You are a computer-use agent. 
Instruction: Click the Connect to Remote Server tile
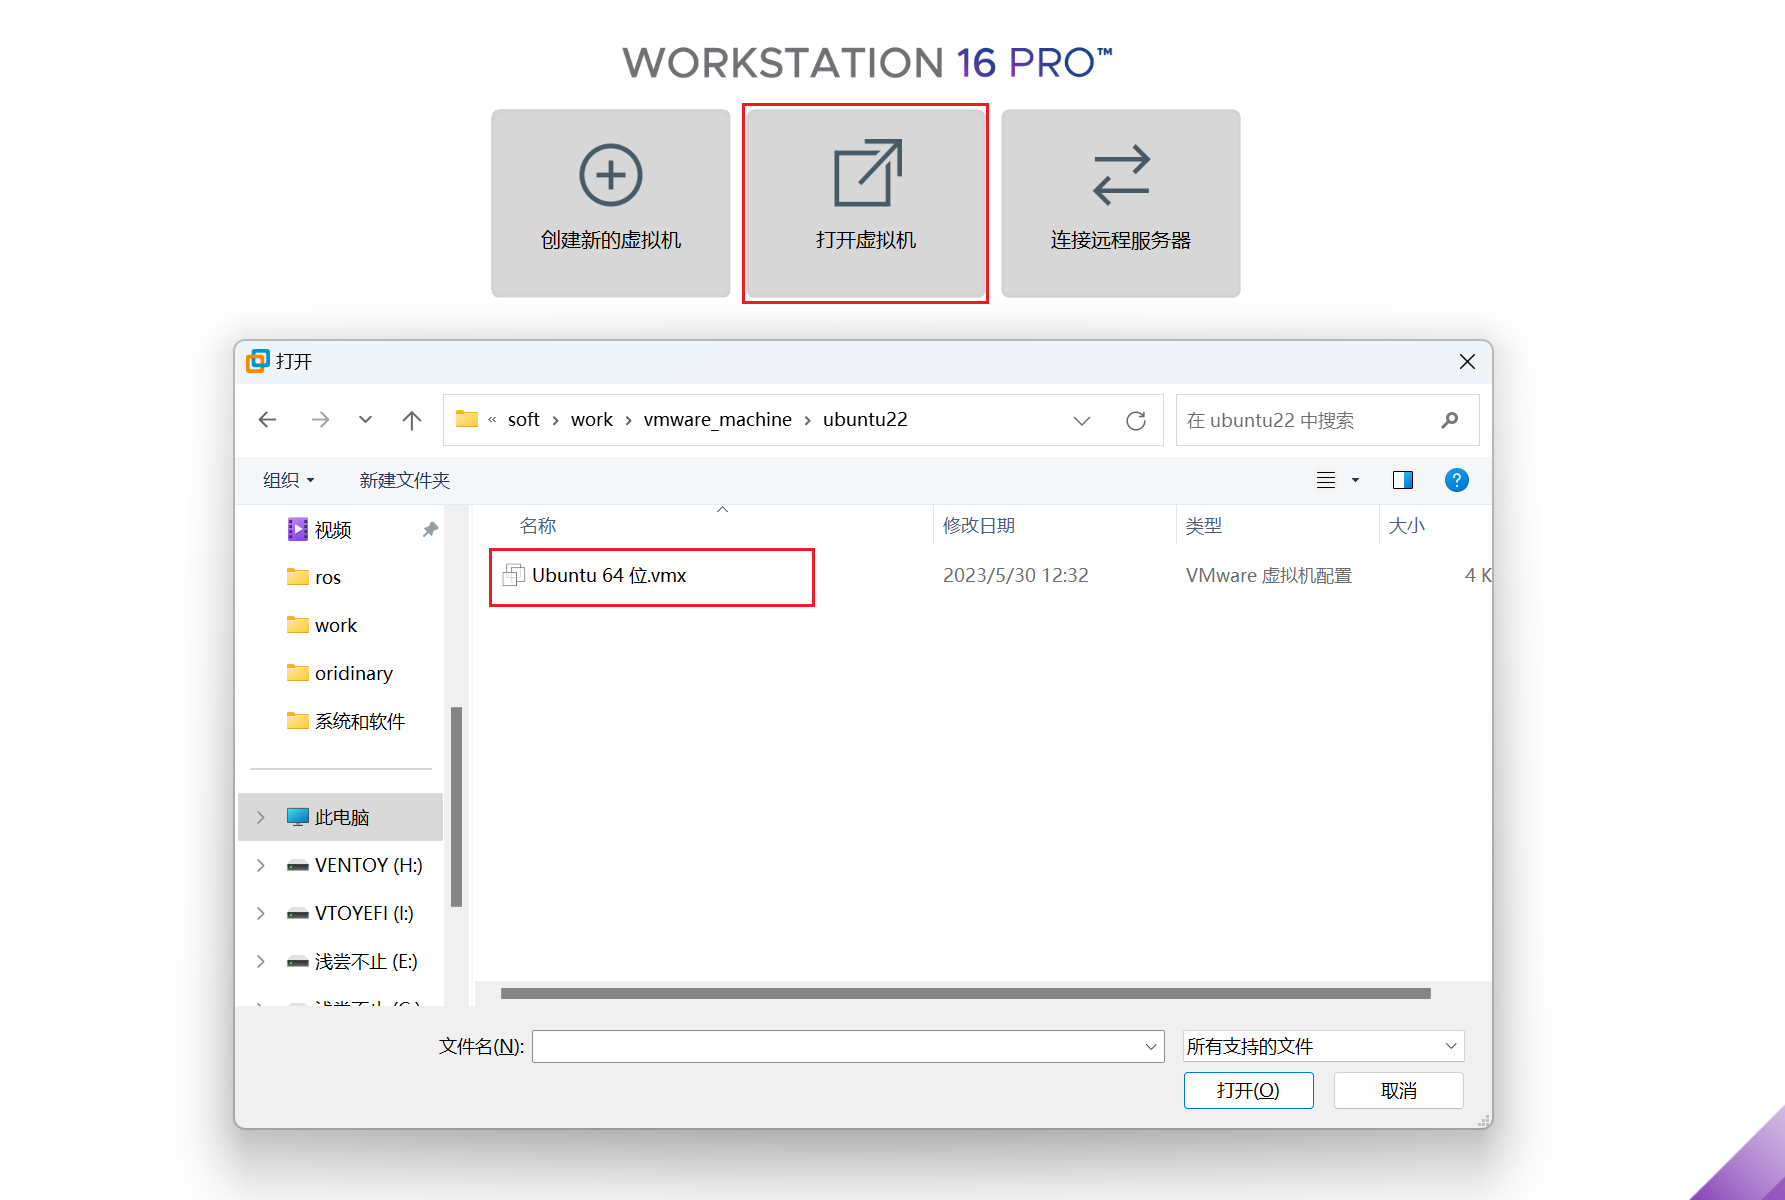pos(1121,203)
